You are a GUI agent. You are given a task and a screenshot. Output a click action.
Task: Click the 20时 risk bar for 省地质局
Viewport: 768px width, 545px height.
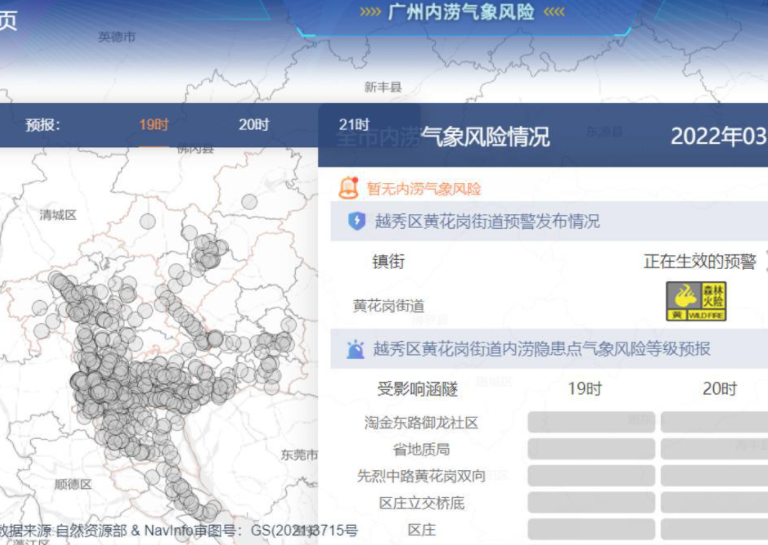click(x=714, y=449)
